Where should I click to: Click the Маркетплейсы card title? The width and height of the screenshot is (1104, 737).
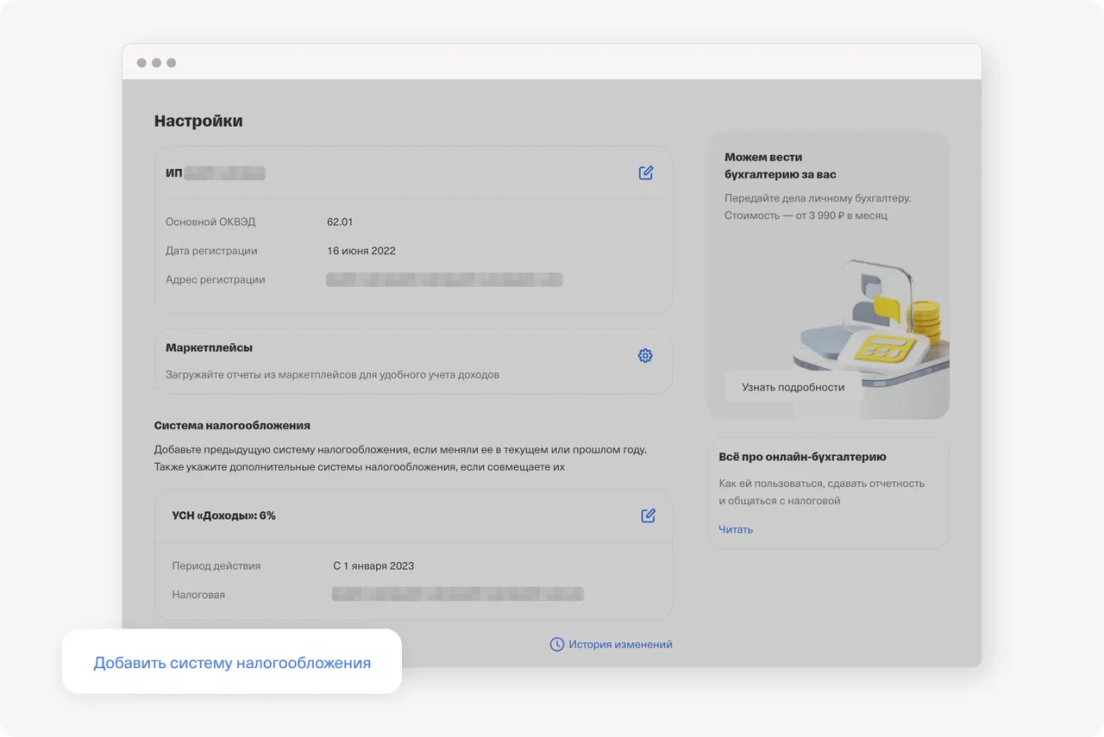209,348
